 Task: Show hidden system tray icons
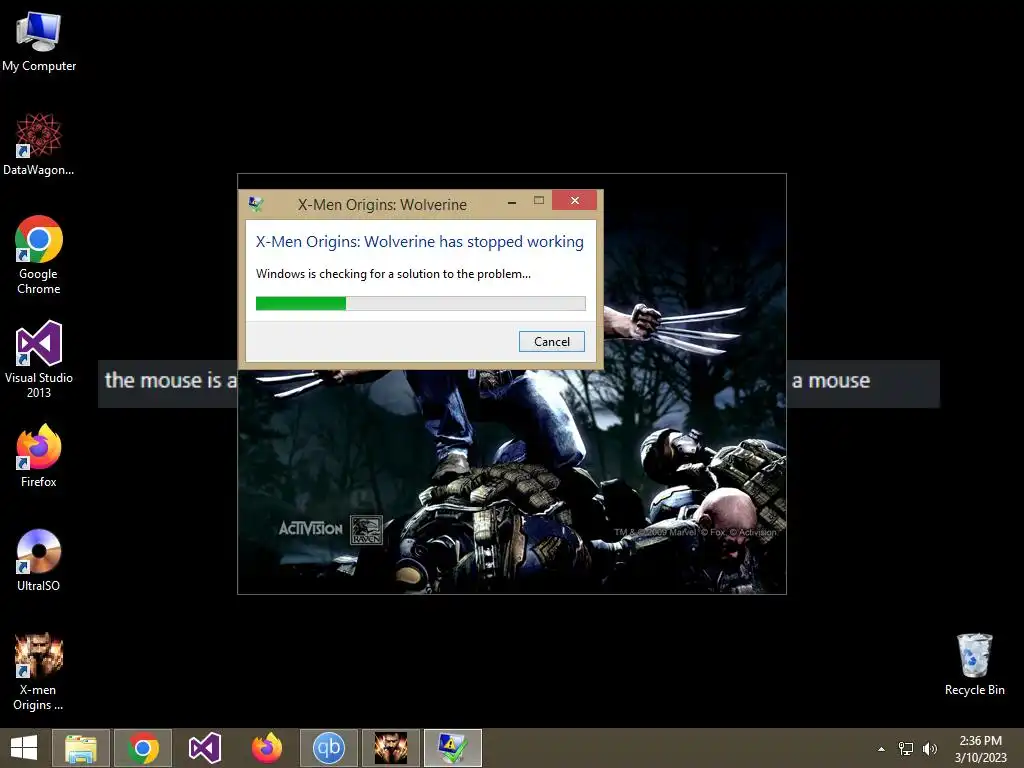pyautogui.click(x=881, y=749)
